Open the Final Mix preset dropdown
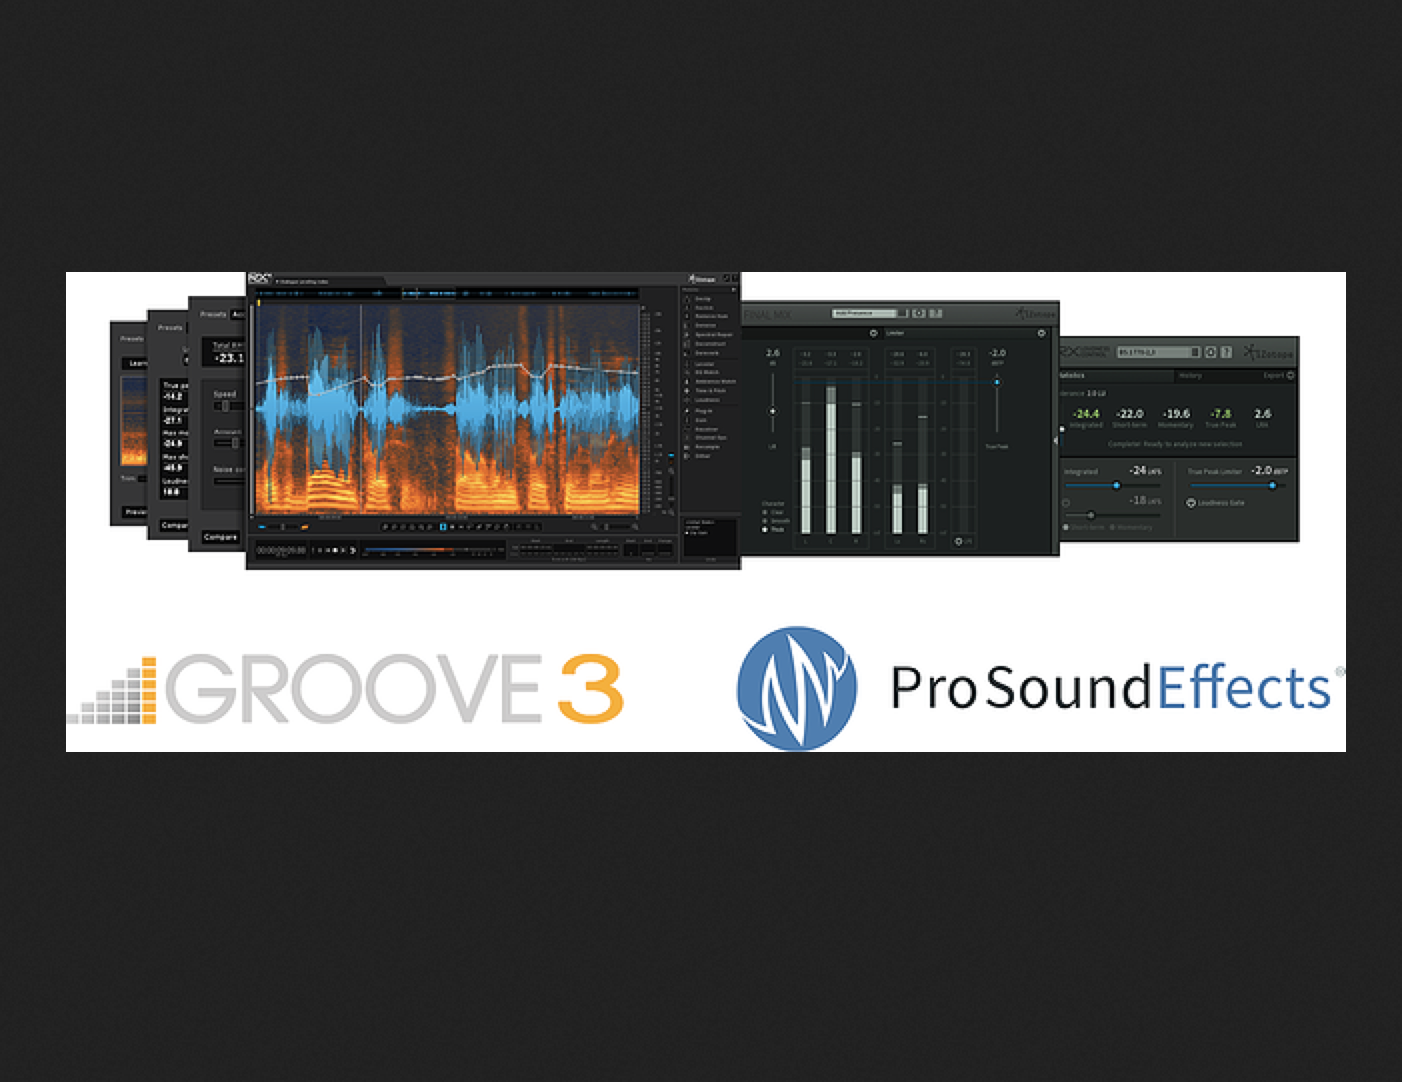Screen dimensions: 1402x1082 click(870, 313)
